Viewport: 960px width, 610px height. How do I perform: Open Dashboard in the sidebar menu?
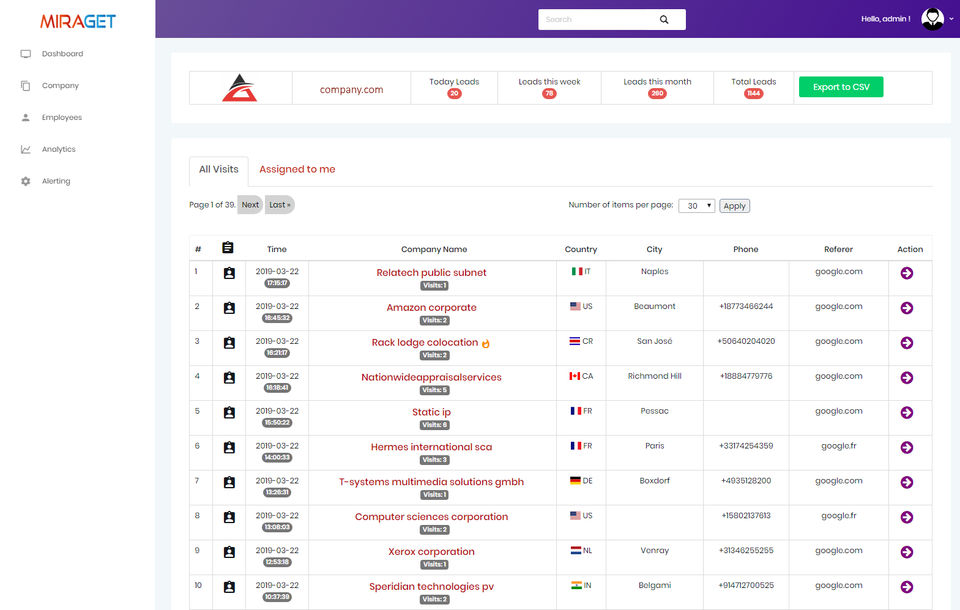(x=62, y=54)
